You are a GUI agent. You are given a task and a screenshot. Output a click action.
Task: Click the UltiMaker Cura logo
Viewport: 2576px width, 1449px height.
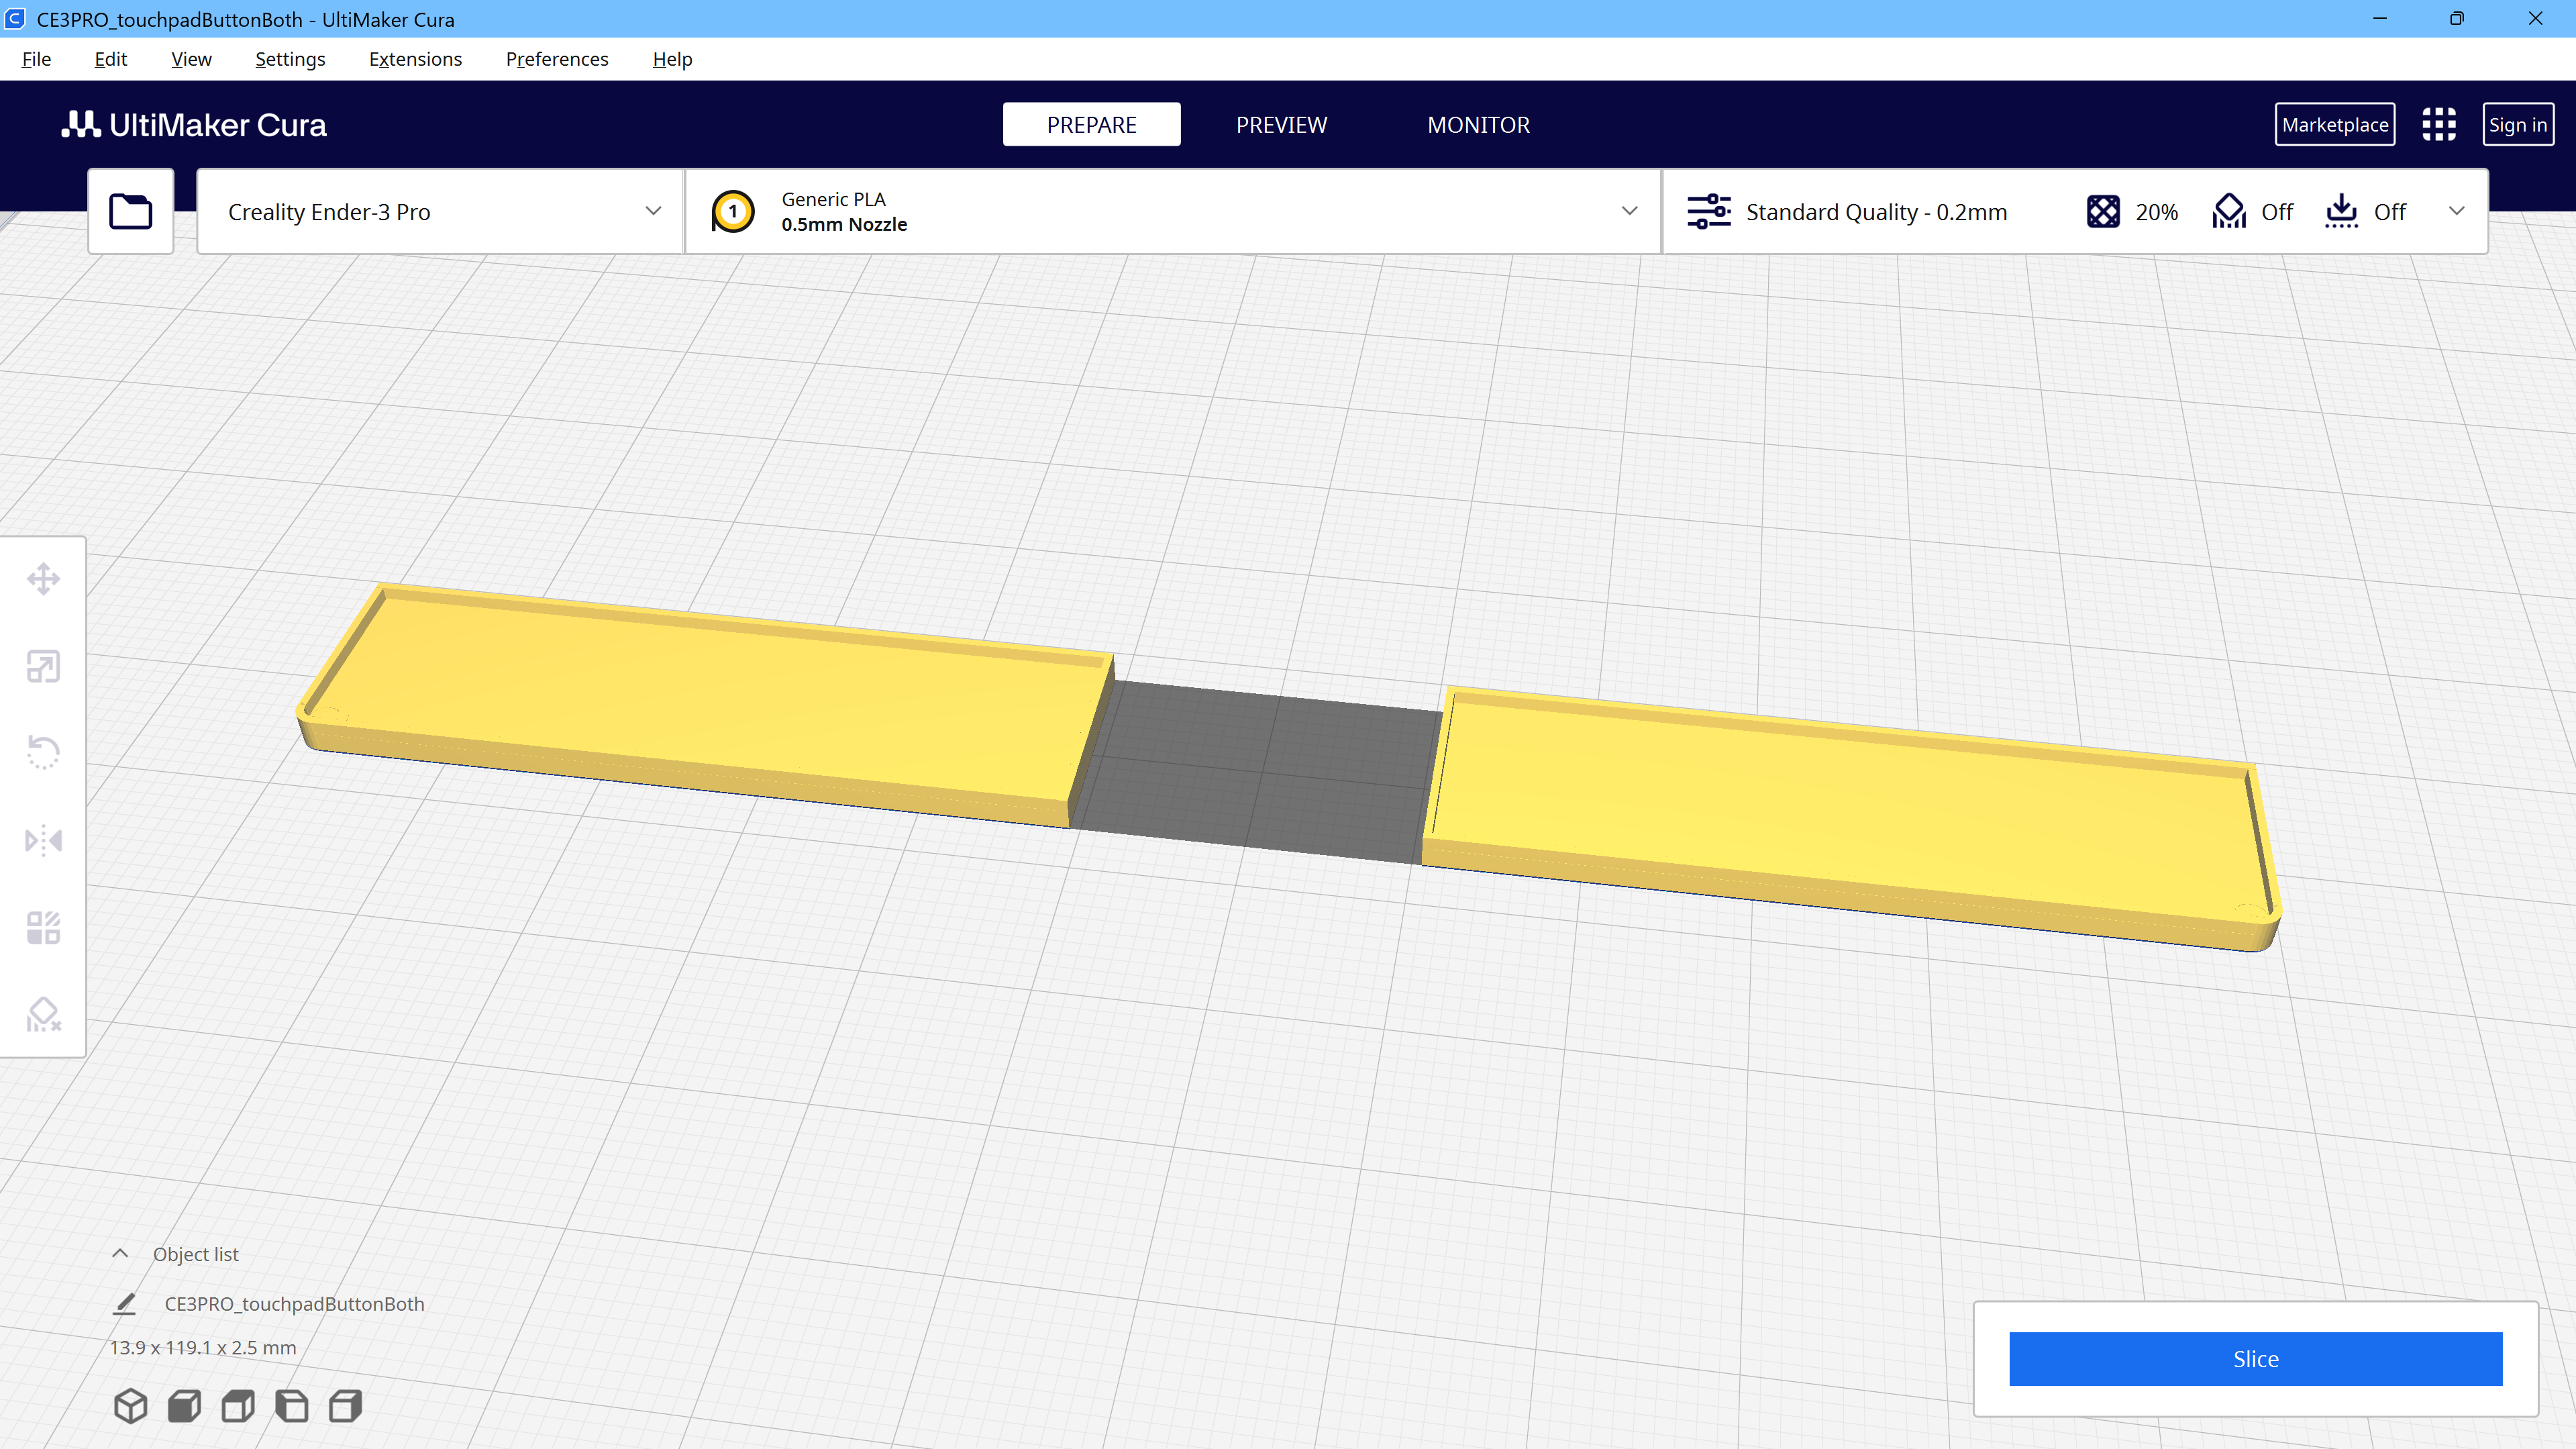click(194, 125)
